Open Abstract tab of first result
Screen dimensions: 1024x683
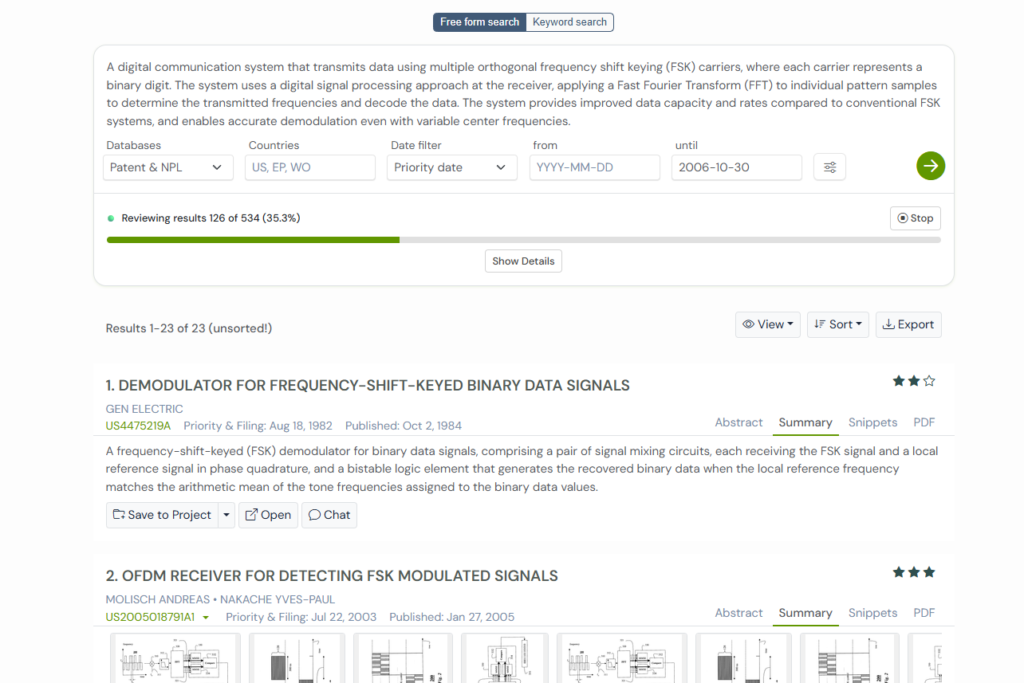point(738,423)
